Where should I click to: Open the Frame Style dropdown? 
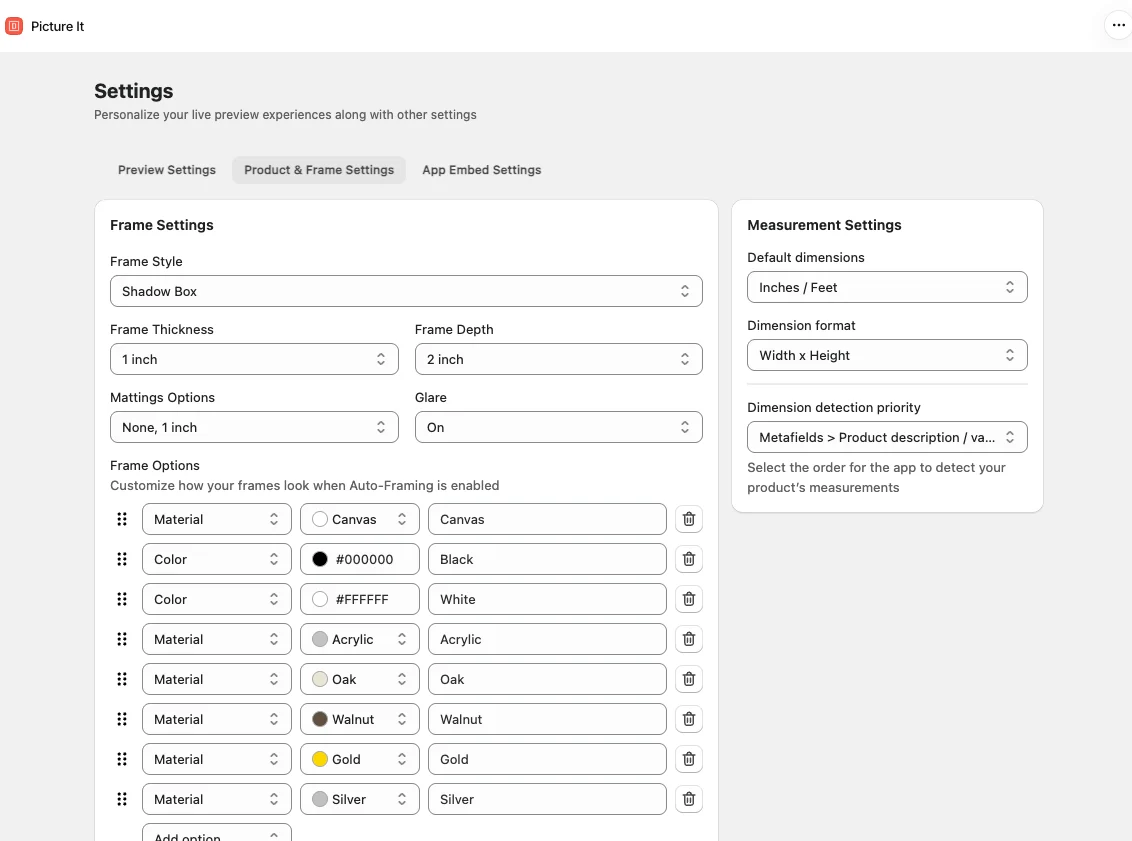click(x=406, y=291)
